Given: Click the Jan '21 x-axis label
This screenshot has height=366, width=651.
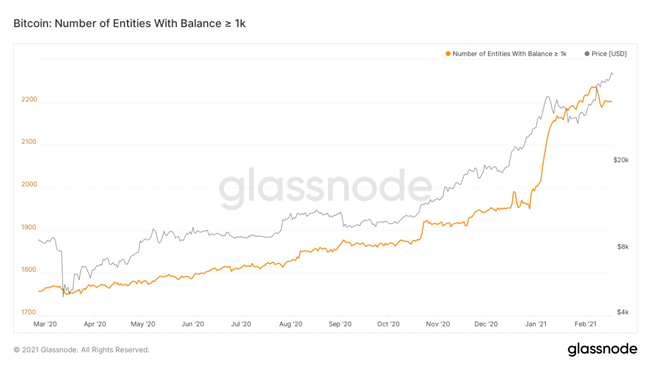Looking at the screenshot, I should (536, 324).
